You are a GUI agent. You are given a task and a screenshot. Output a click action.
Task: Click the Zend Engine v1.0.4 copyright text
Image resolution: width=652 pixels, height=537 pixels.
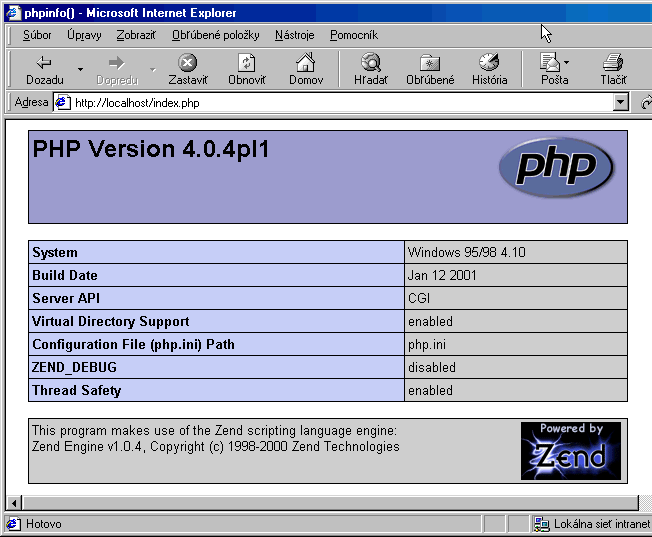coord(215,446)
